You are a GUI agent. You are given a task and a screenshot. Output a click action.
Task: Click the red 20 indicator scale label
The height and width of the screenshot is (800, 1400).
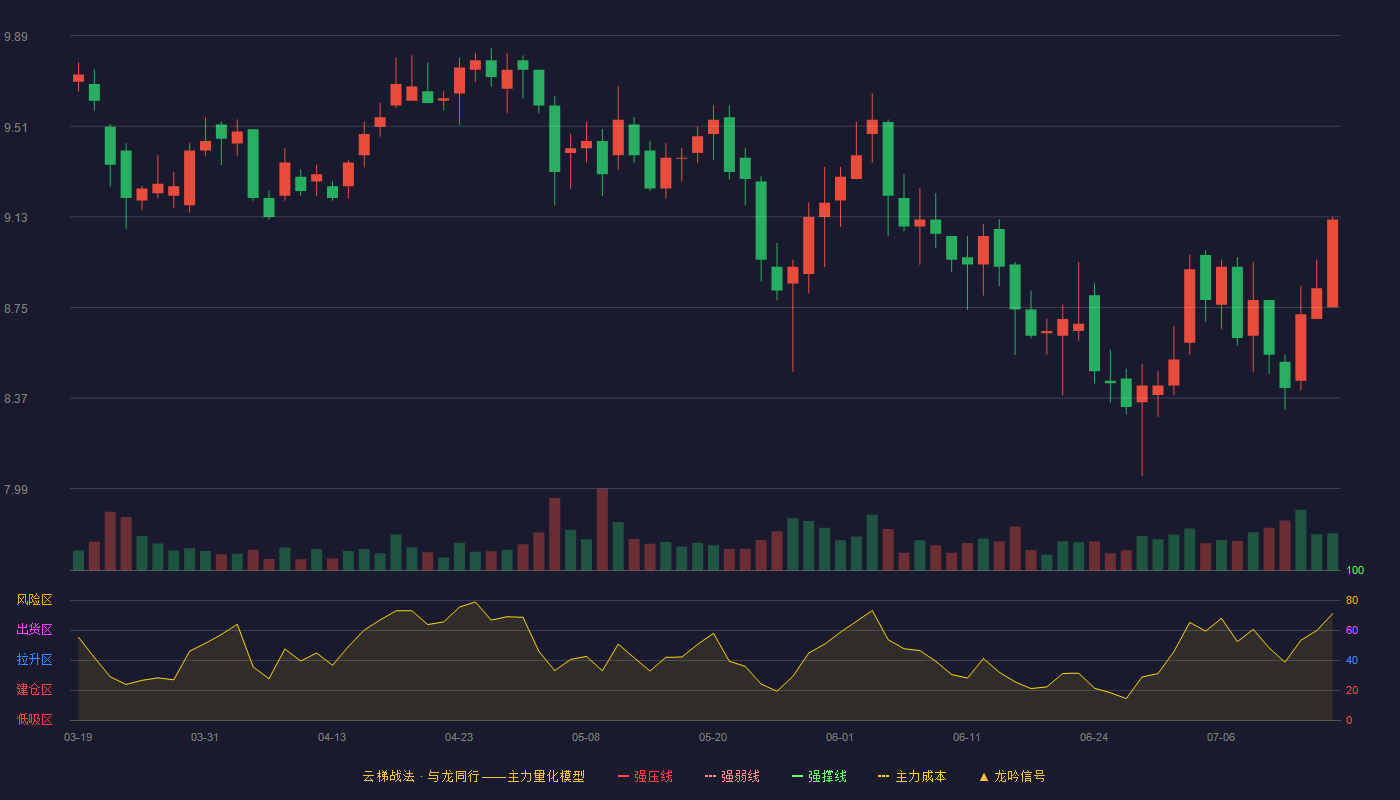(x=1352, y=690)
